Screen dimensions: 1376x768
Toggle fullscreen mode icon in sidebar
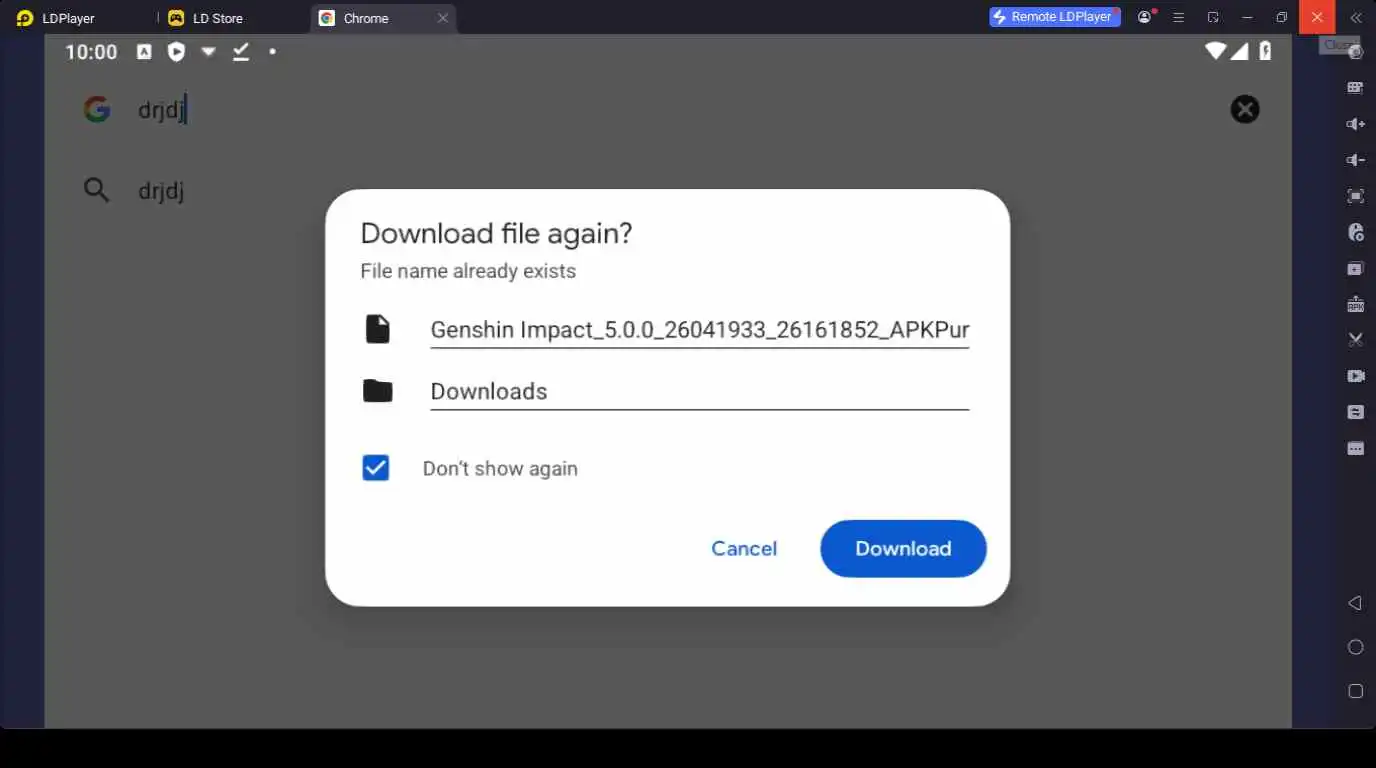1355,196
